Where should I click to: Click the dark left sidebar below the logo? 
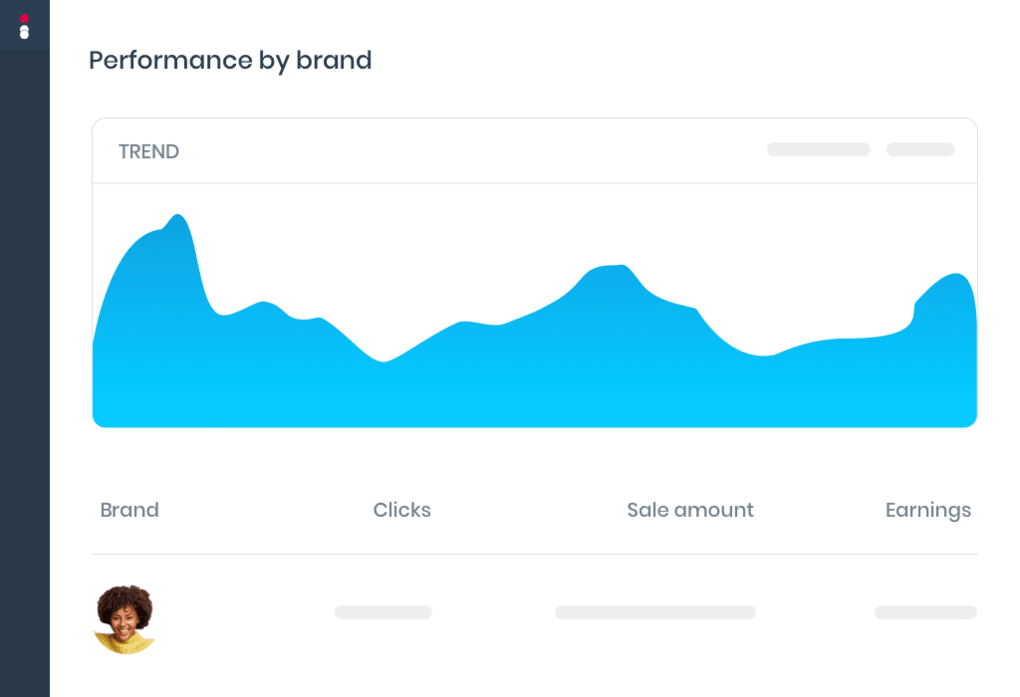[x=24, y=350]
